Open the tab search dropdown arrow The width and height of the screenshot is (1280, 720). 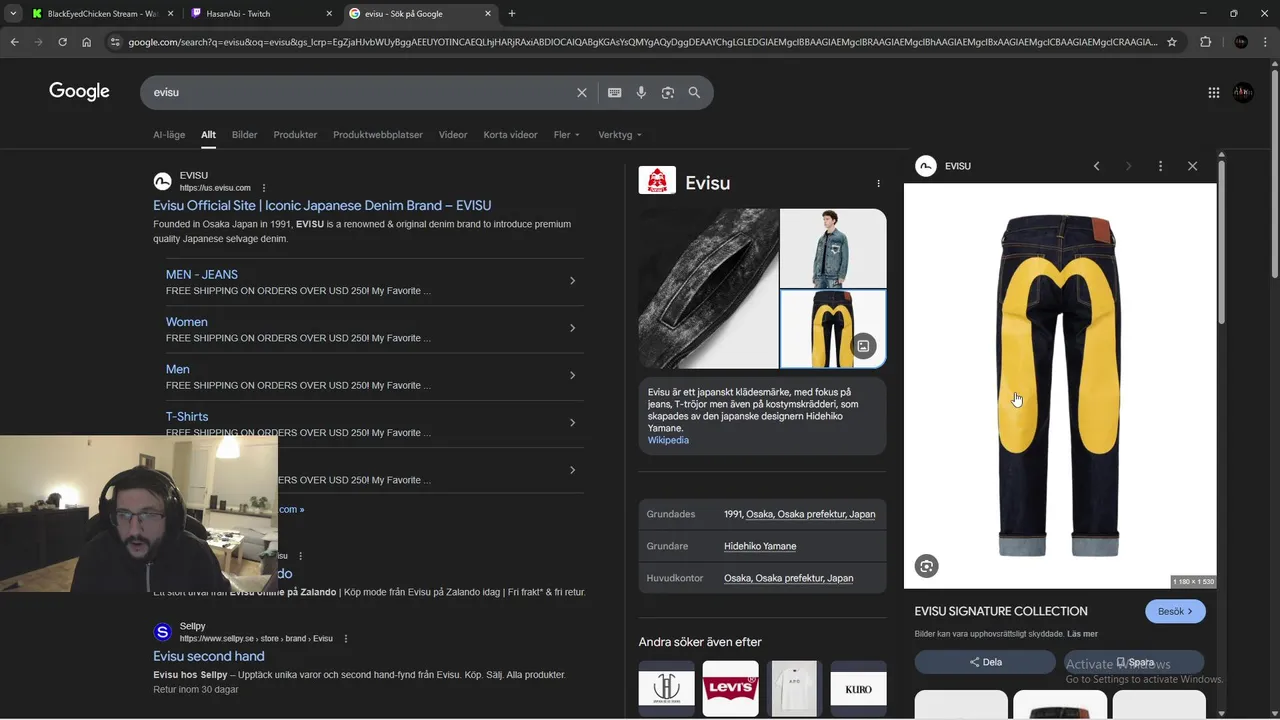pos(13,14)
